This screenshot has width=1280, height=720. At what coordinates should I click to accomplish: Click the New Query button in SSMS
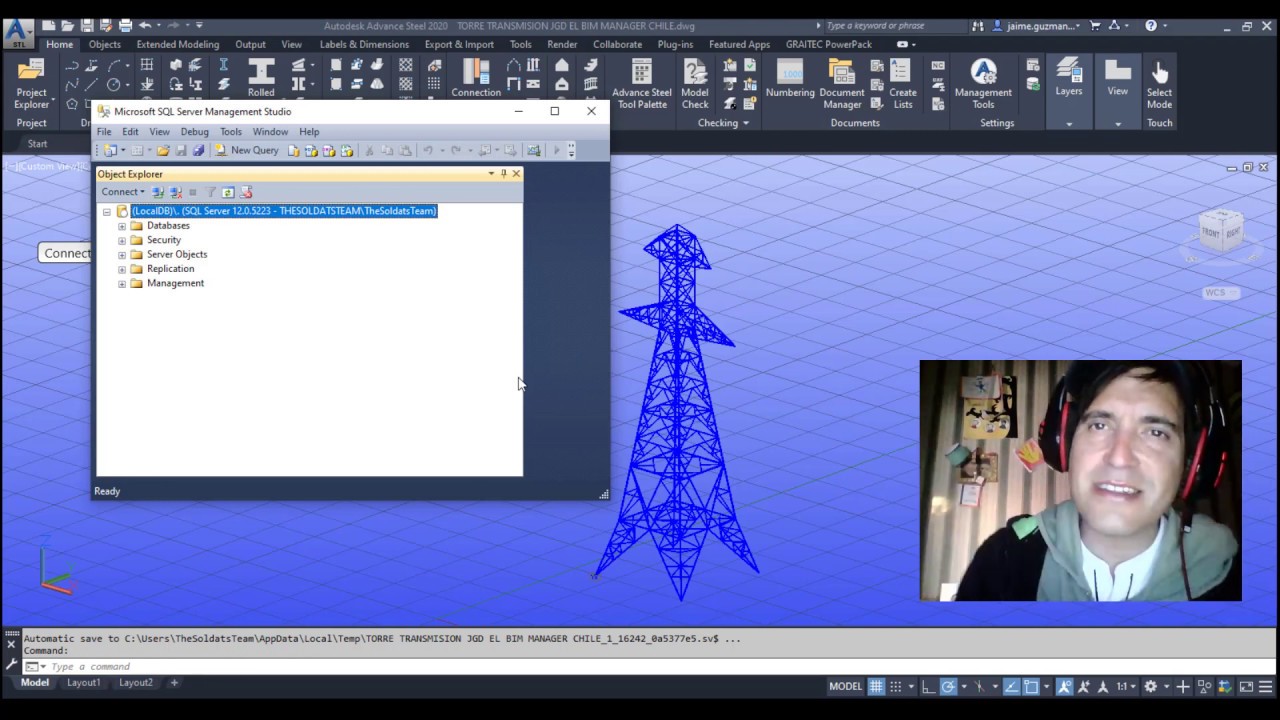click(x=246, y=150)
